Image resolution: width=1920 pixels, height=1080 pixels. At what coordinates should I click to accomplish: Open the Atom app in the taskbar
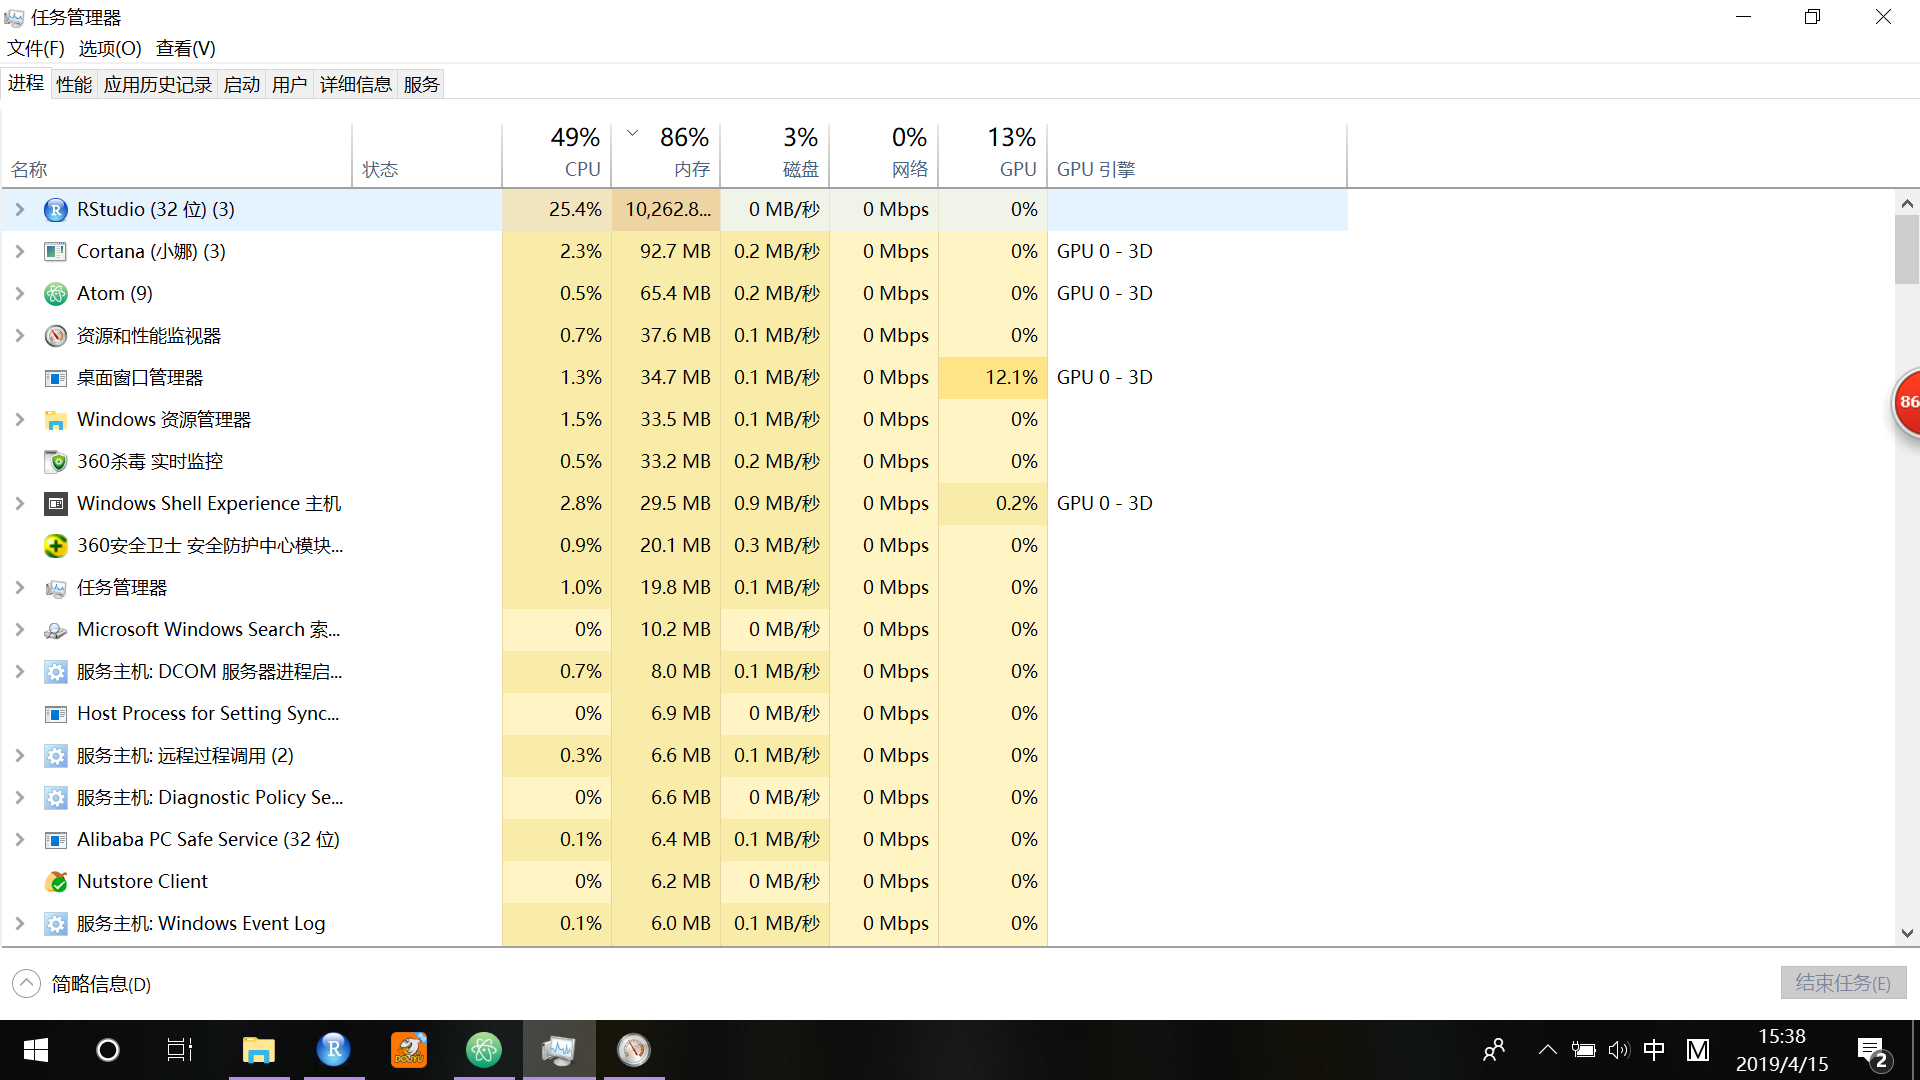pyautogui.click(x=484, y=1050)
